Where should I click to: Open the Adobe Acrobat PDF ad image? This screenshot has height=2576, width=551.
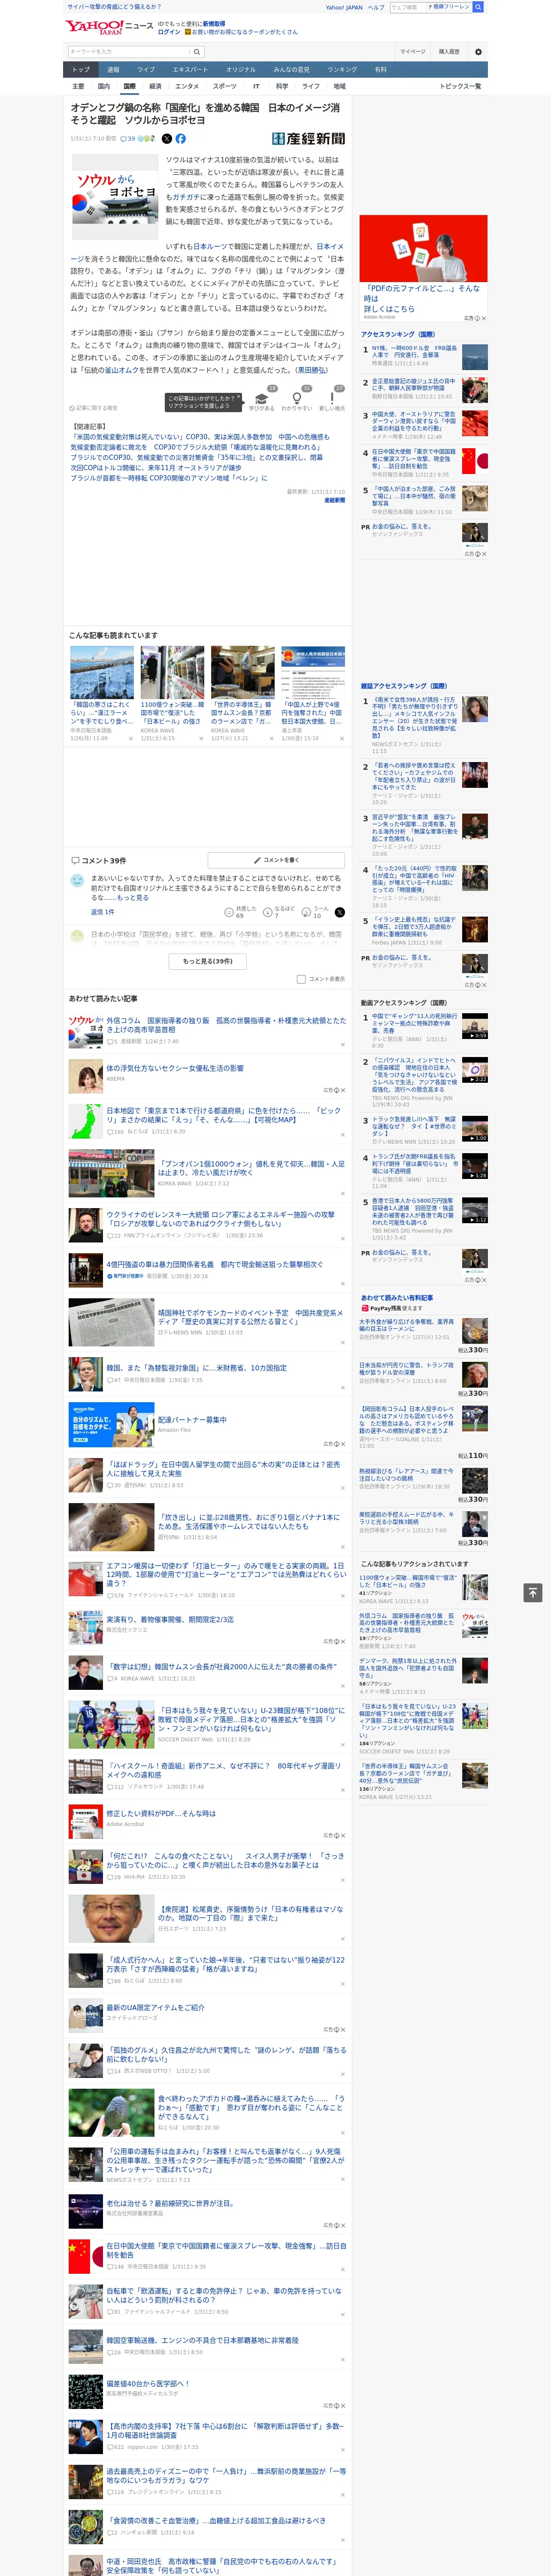coord(424,248)
